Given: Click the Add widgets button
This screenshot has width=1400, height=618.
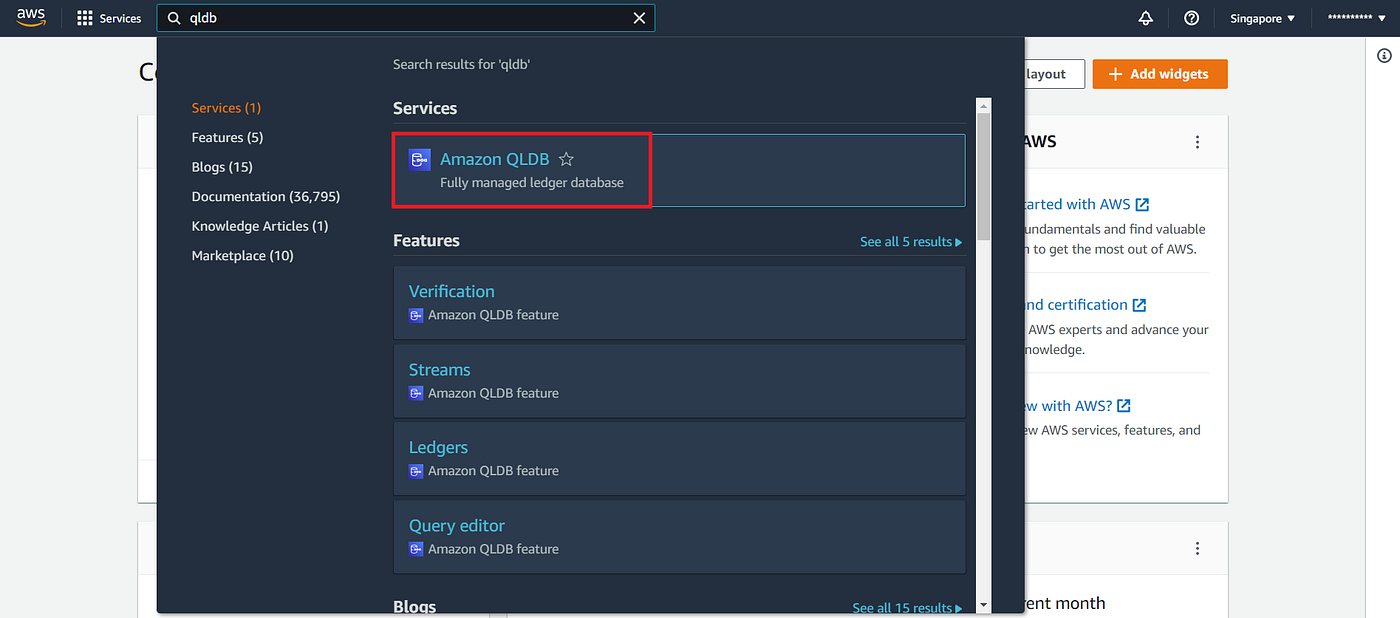Looking at the screenshot, I should pos(1159,73).
